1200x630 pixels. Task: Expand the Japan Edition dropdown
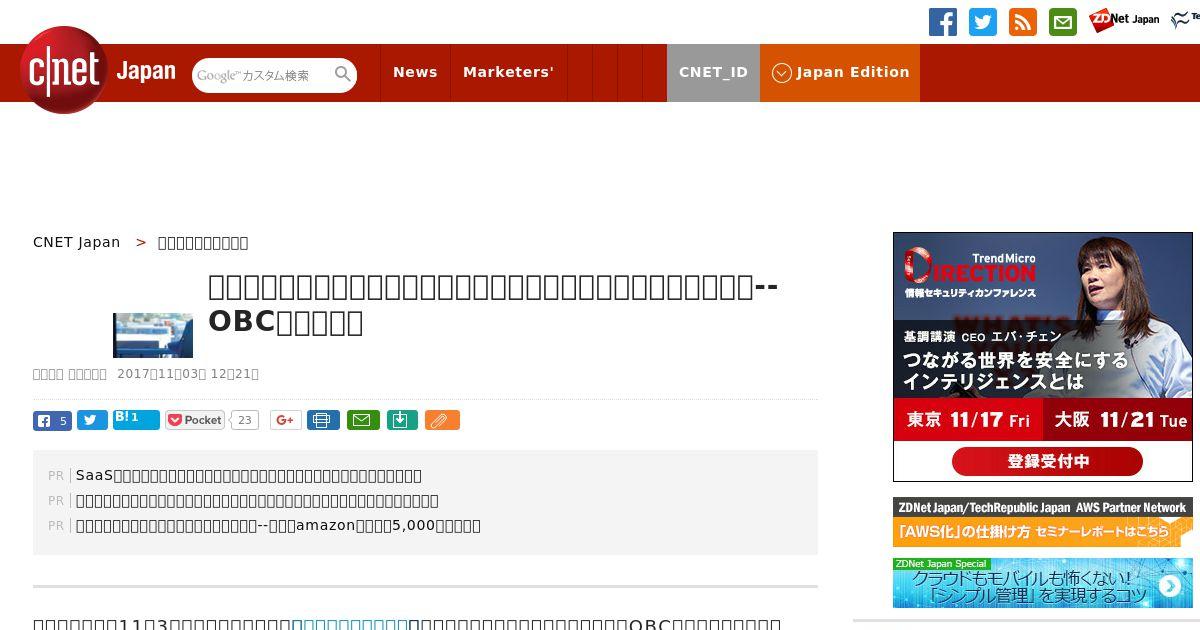[840, 72]
